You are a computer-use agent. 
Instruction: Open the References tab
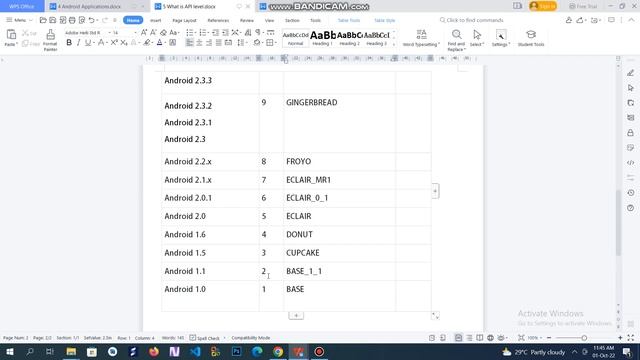[x=218, y=20]
